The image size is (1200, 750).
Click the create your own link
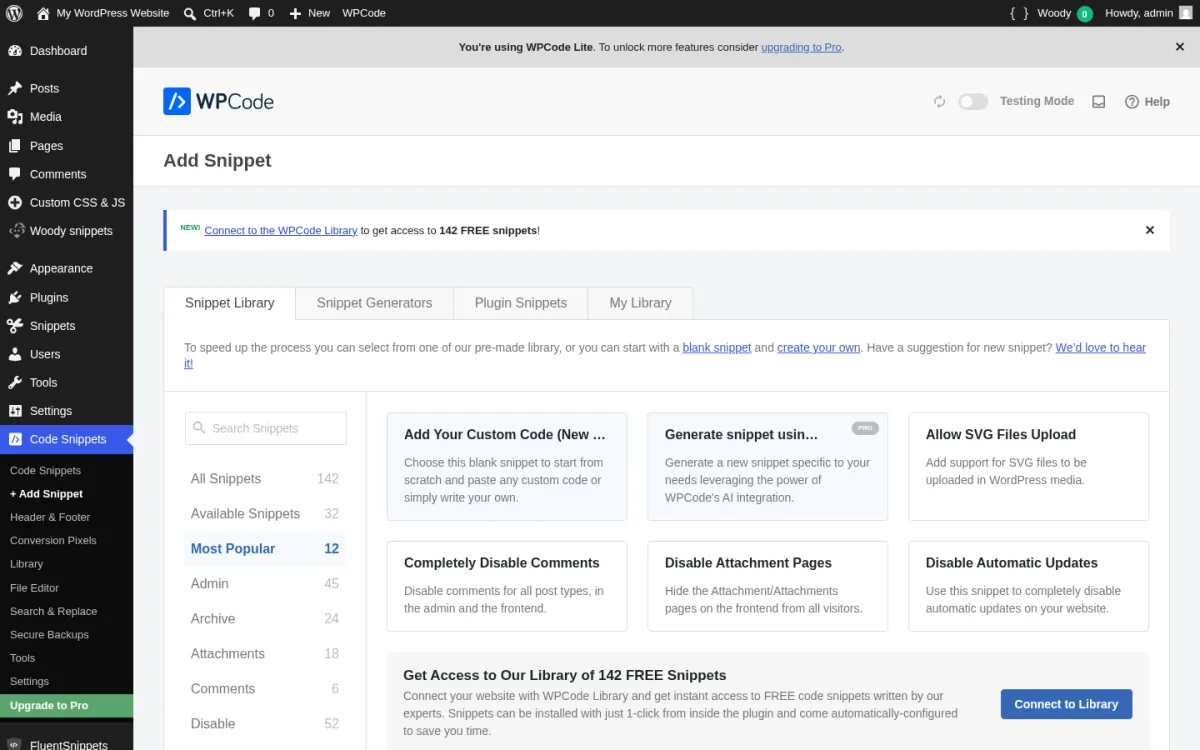click(x=819, y=348)
